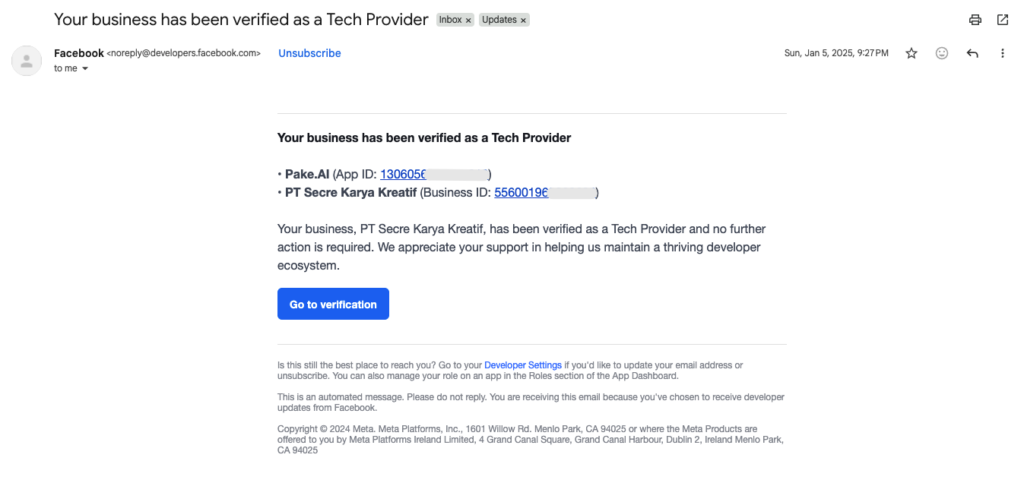Open the Developer Settings link
Viewport: 1024px width, 483px height.
(522, 365)
